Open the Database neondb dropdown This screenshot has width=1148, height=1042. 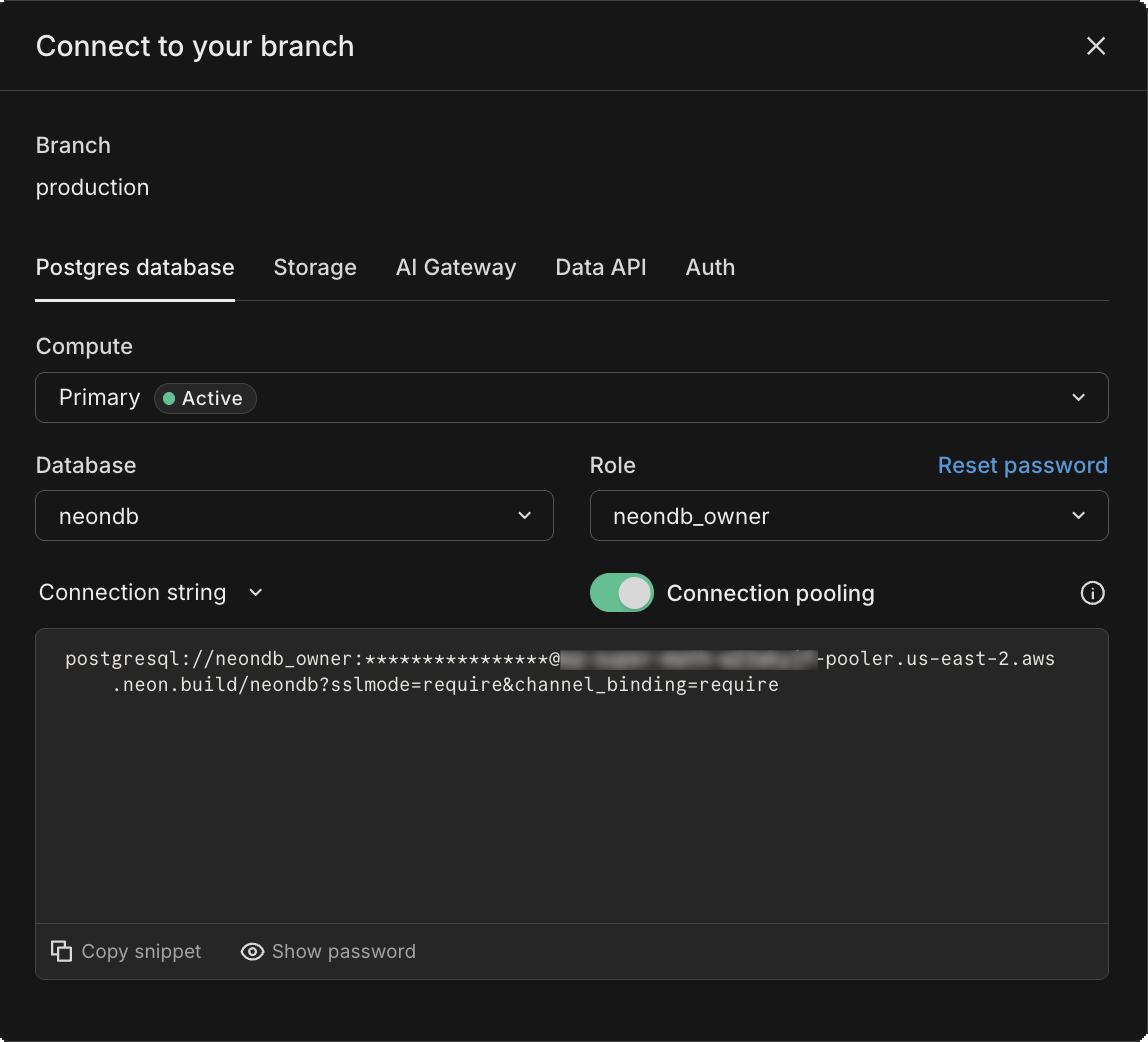[x=294, y=516]
